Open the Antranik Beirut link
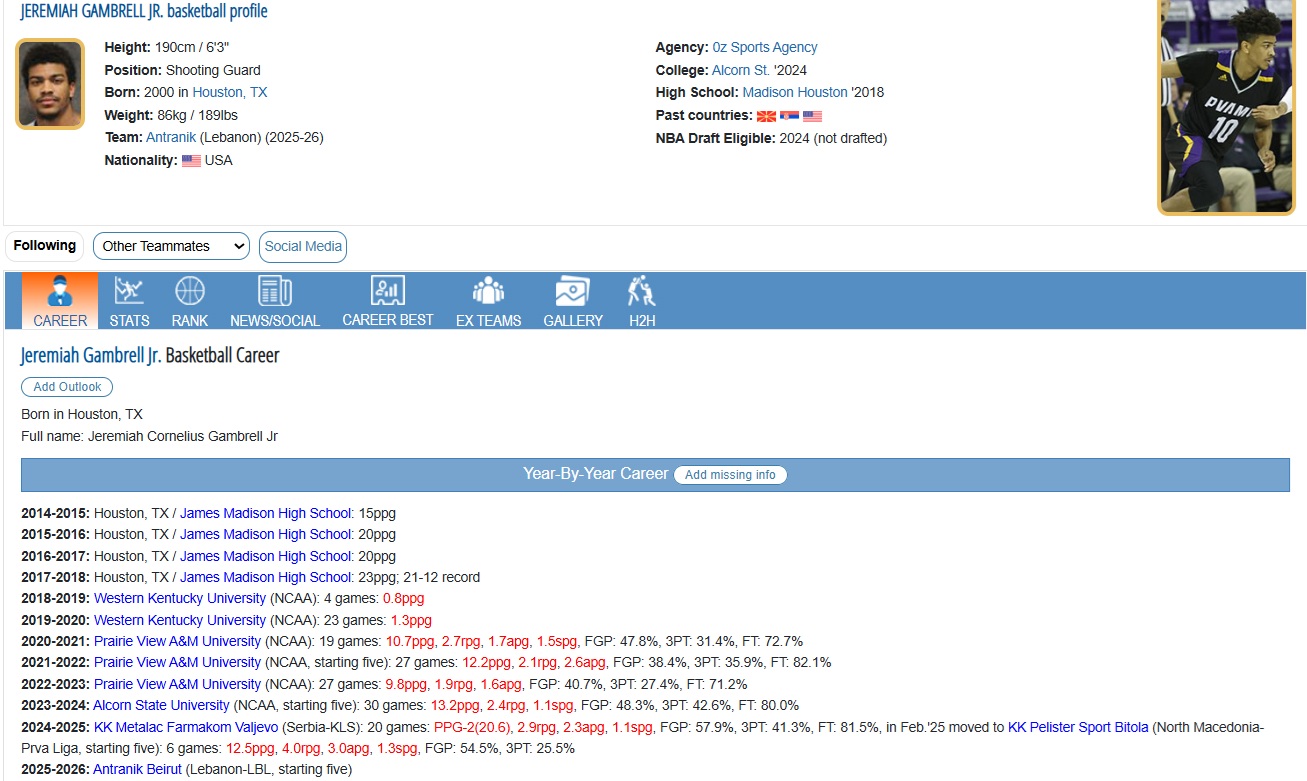This screenshot has height=781, width=1307. [x=138, y=769]
